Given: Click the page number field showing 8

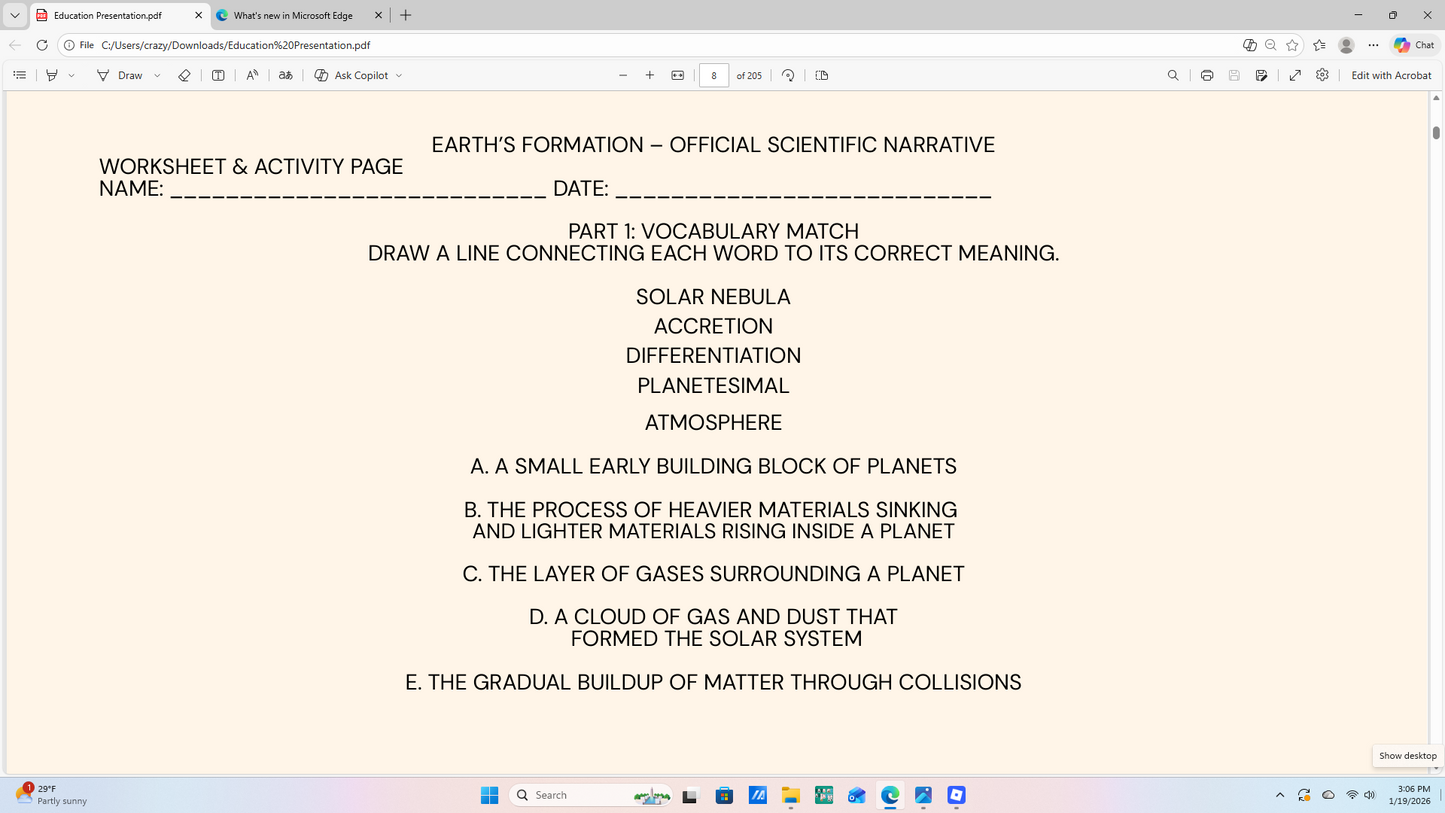Looking at the screenshot, I should click(714, 75).
